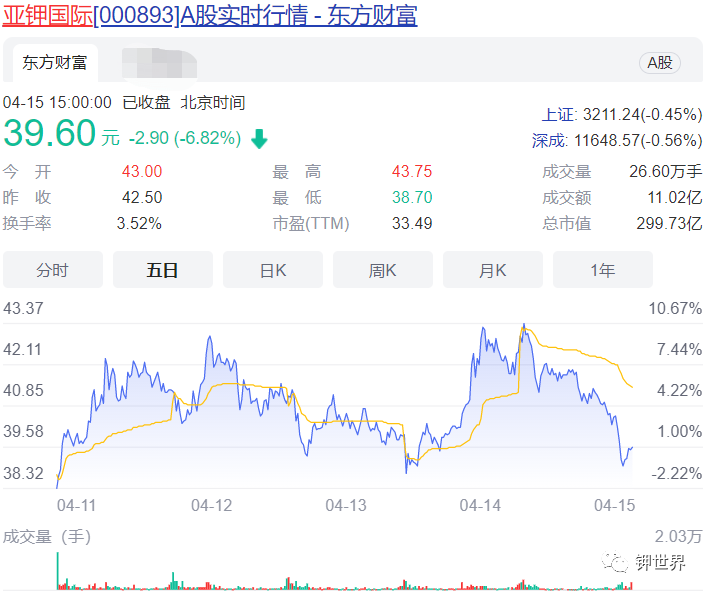The image size is (708, 593).
Task: Click the blurred tab next to 东方财富
Action: pos(159,63)
